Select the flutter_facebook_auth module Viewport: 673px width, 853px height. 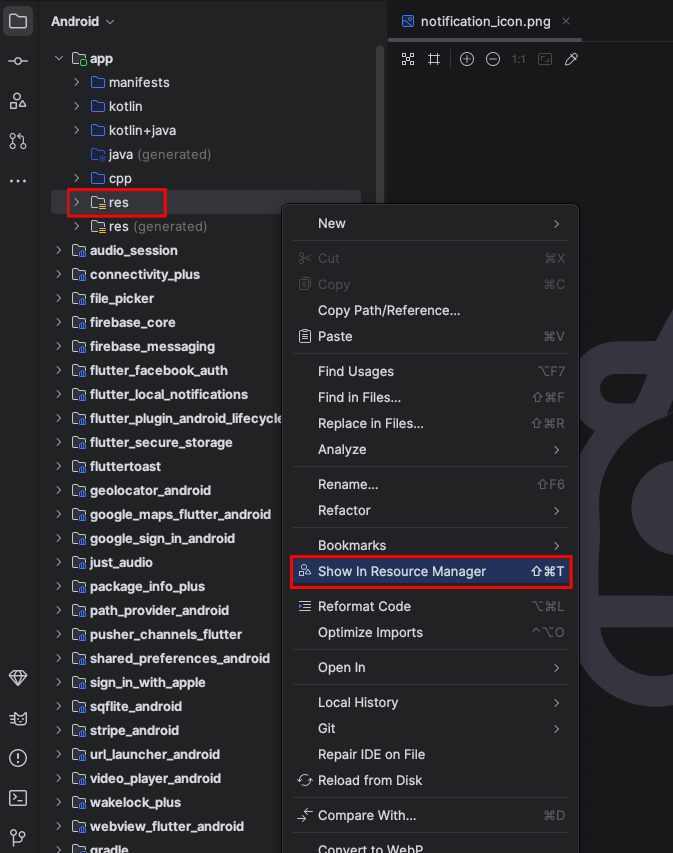pyautogui.click(x=150, y=370)
